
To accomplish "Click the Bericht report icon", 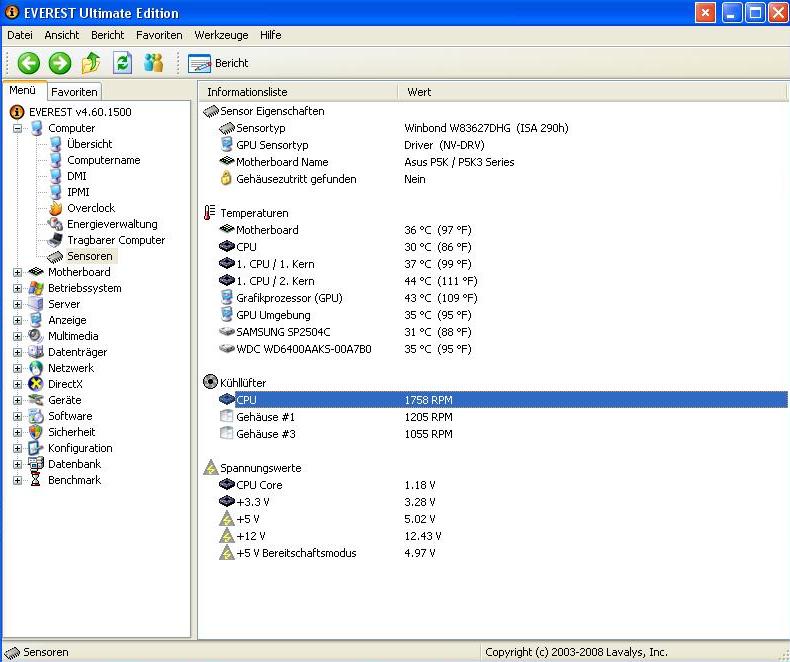I will (x=199, y=63).
